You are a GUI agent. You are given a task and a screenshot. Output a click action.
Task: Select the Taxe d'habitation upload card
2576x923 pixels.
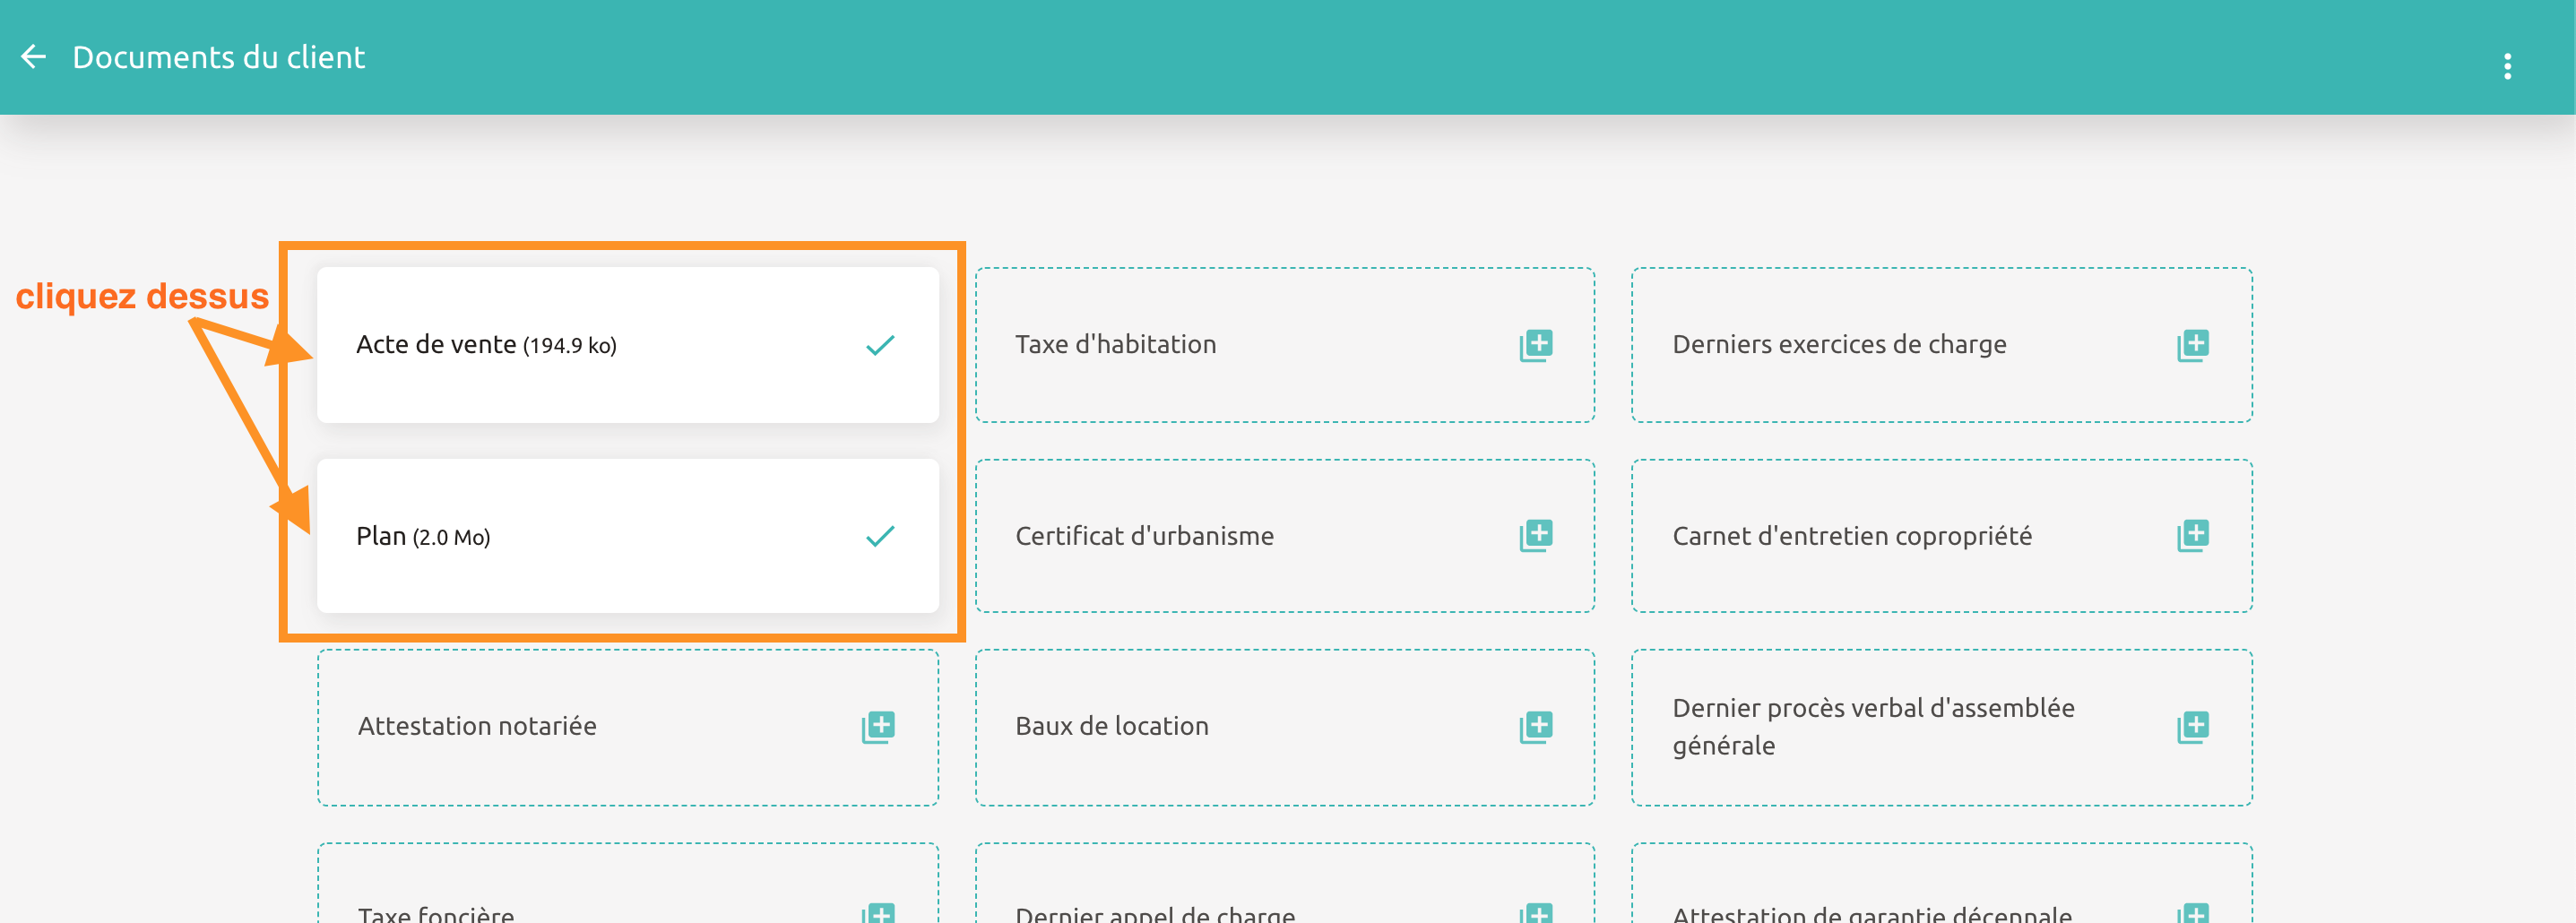coord(1285,345)
